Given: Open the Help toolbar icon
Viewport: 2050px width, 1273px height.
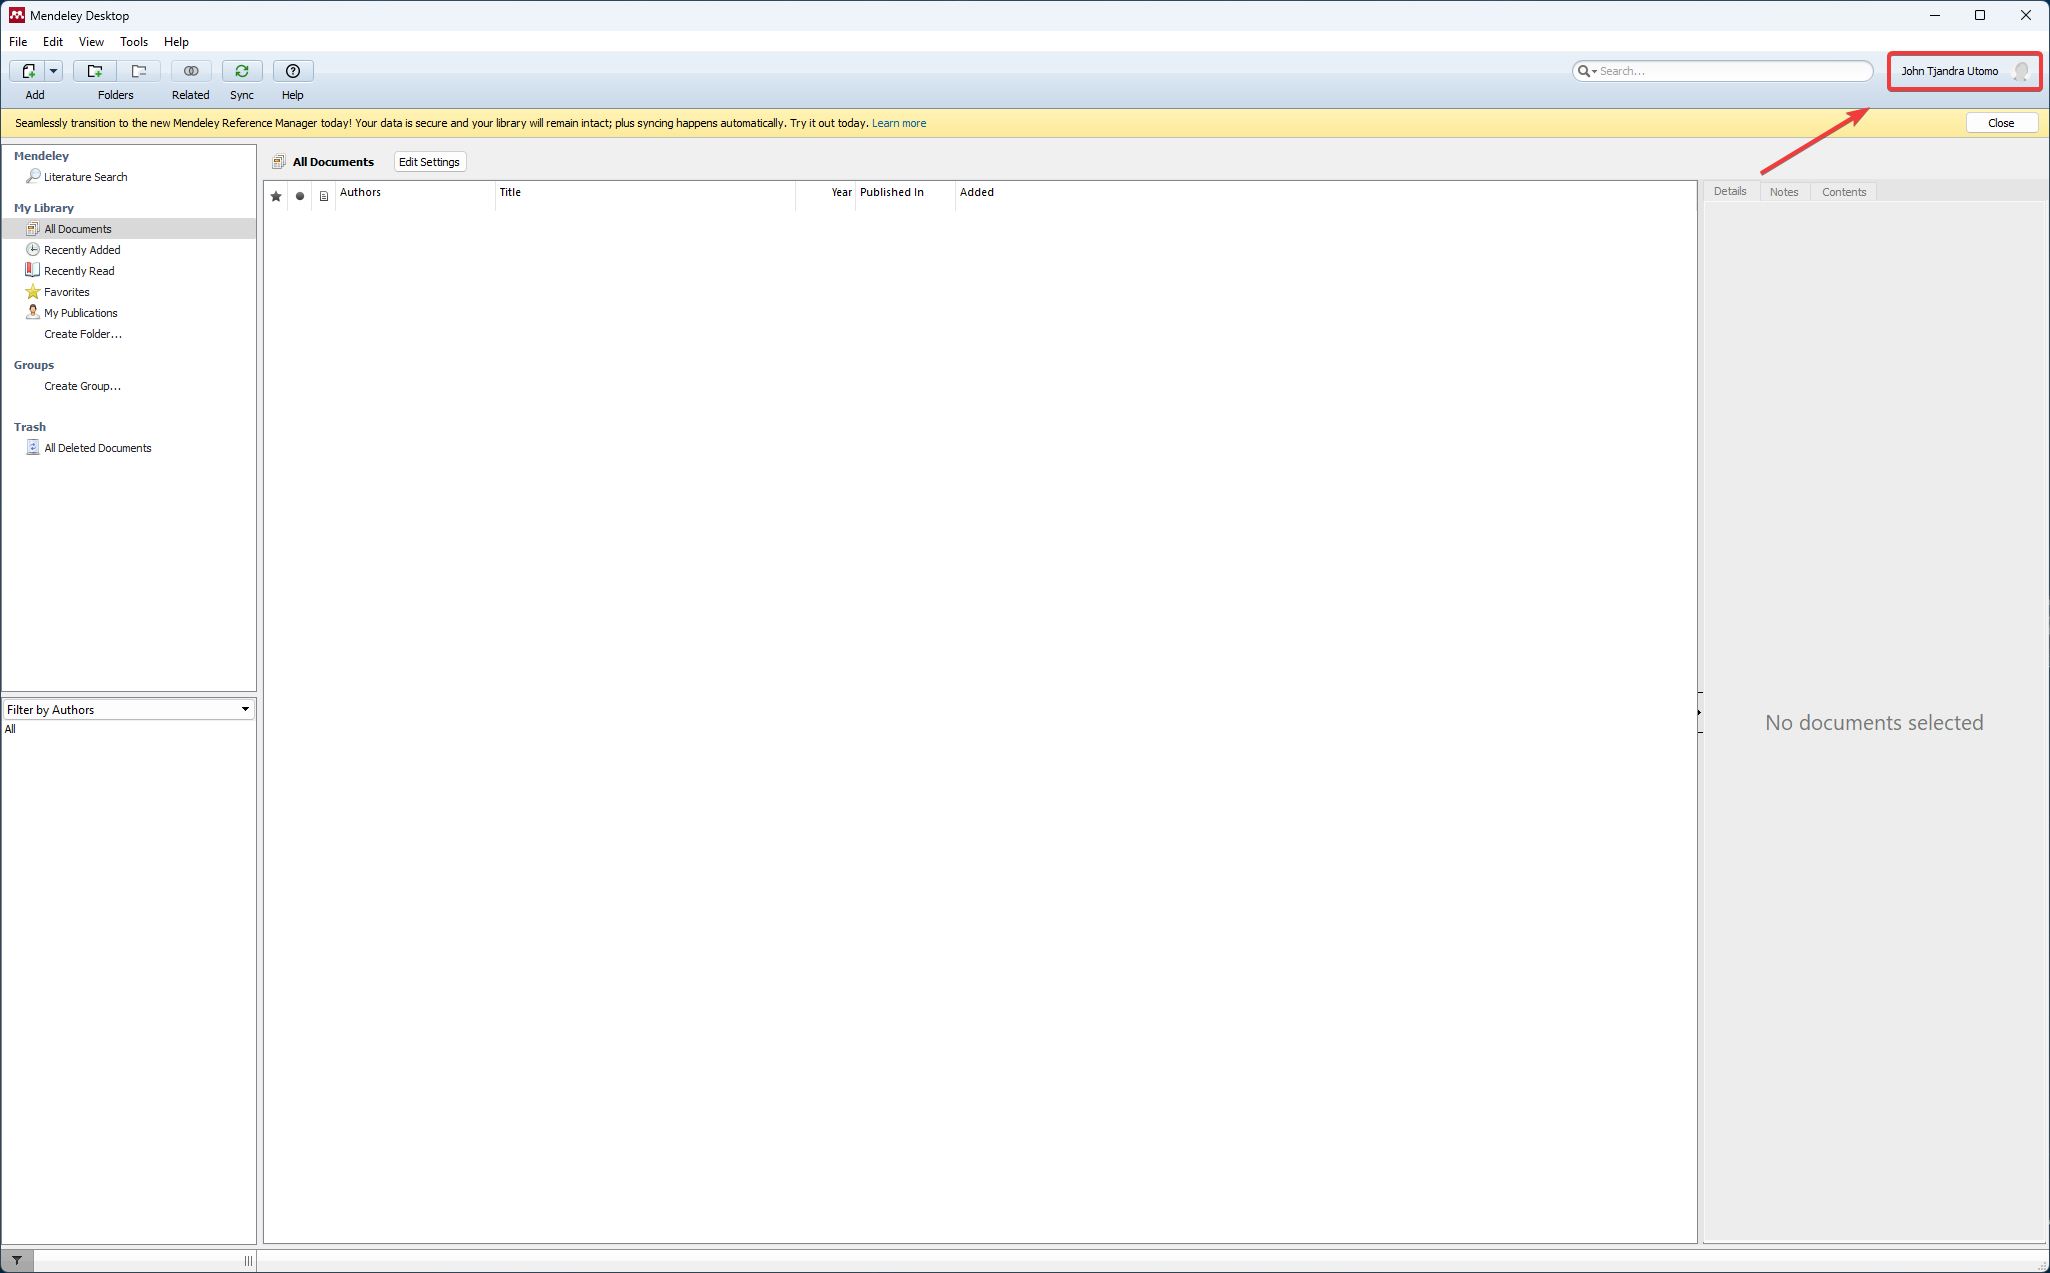Looking at the screenshot, I should (x=293, y=71).
